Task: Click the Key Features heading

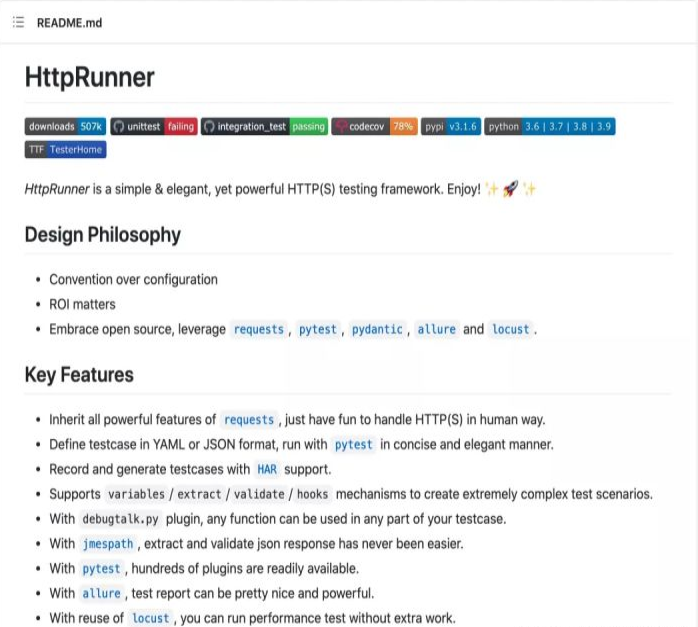Action: point(79,375)
